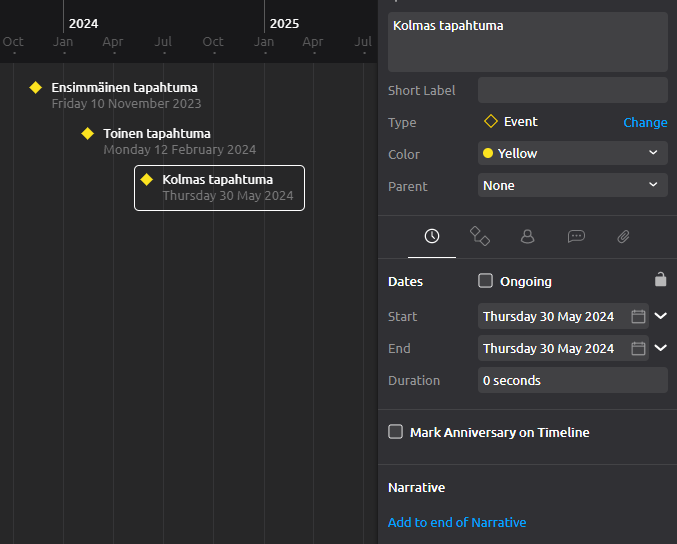
Task: Select the Ensimmäinen tapahtuma diamond marker
Action: coord(35,88)
